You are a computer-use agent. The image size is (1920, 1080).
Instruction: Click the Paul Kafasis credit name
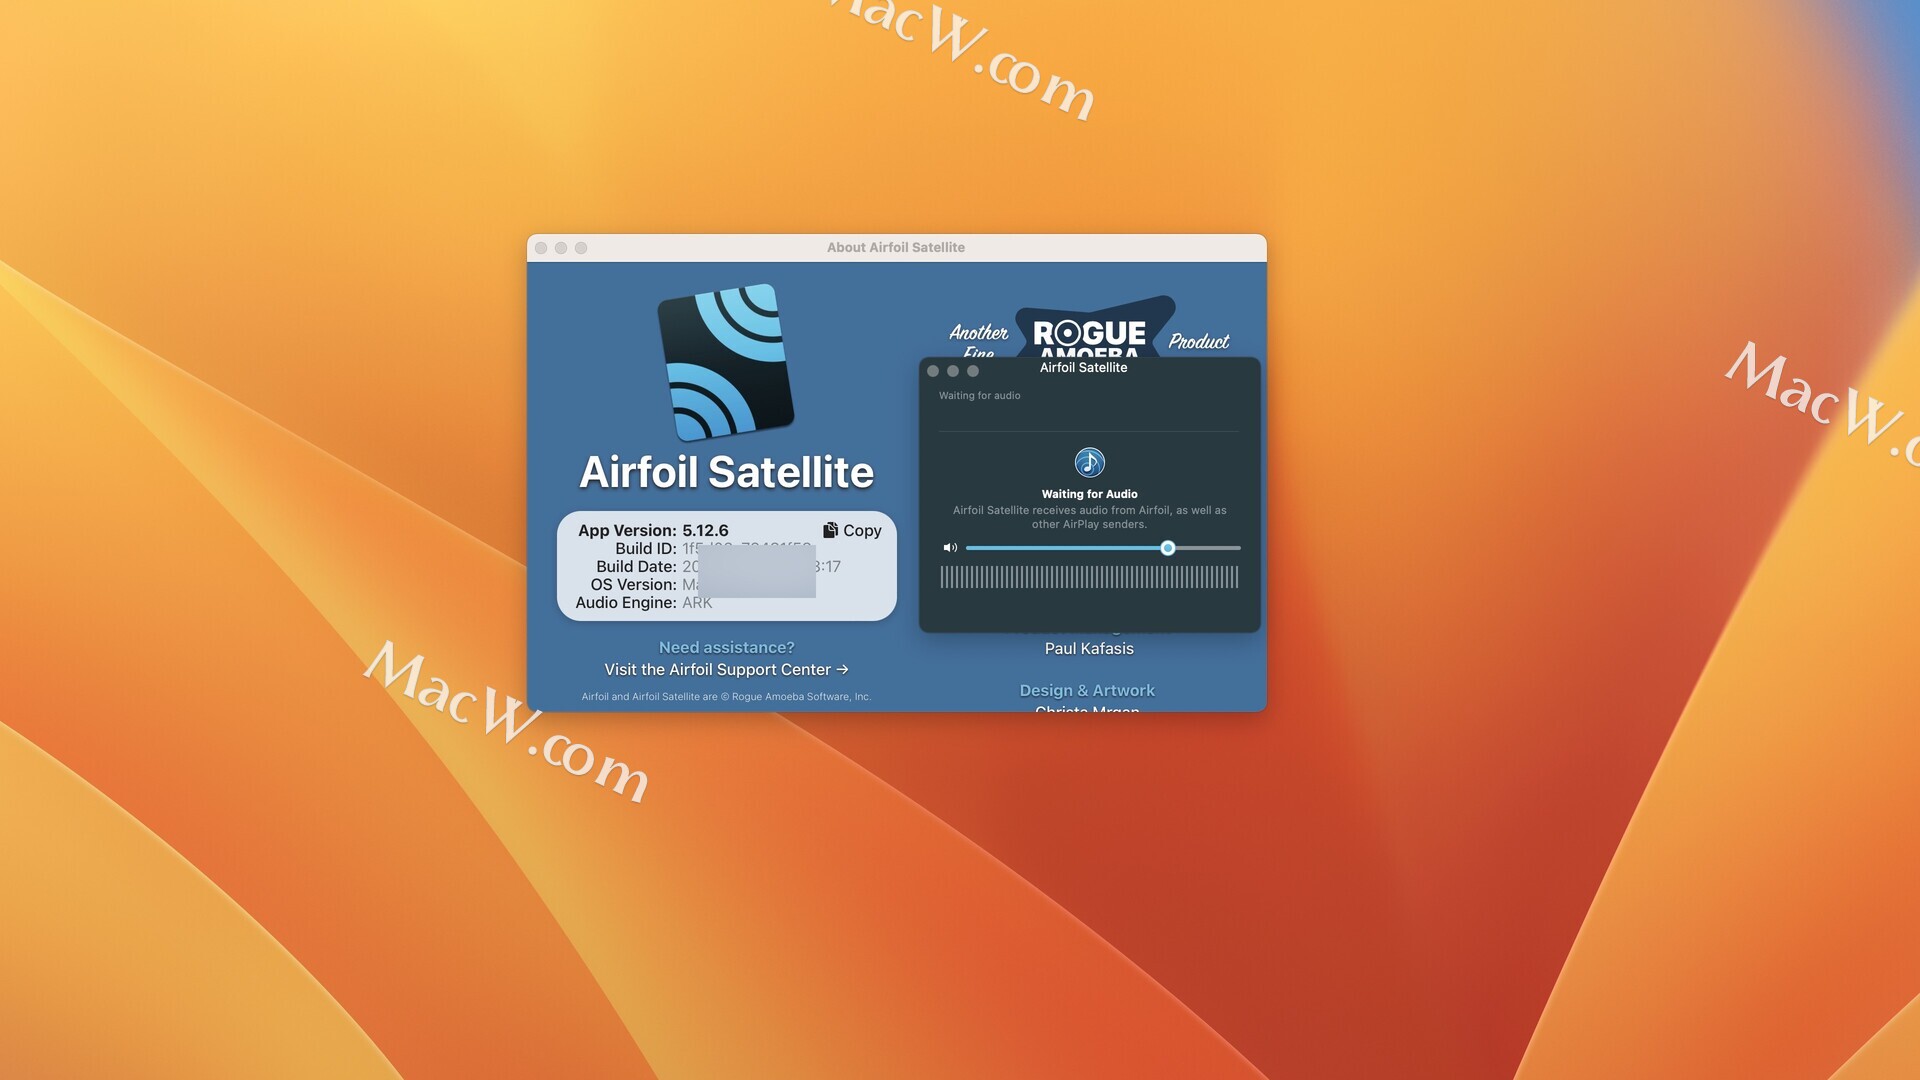(x=1089, y=649)
